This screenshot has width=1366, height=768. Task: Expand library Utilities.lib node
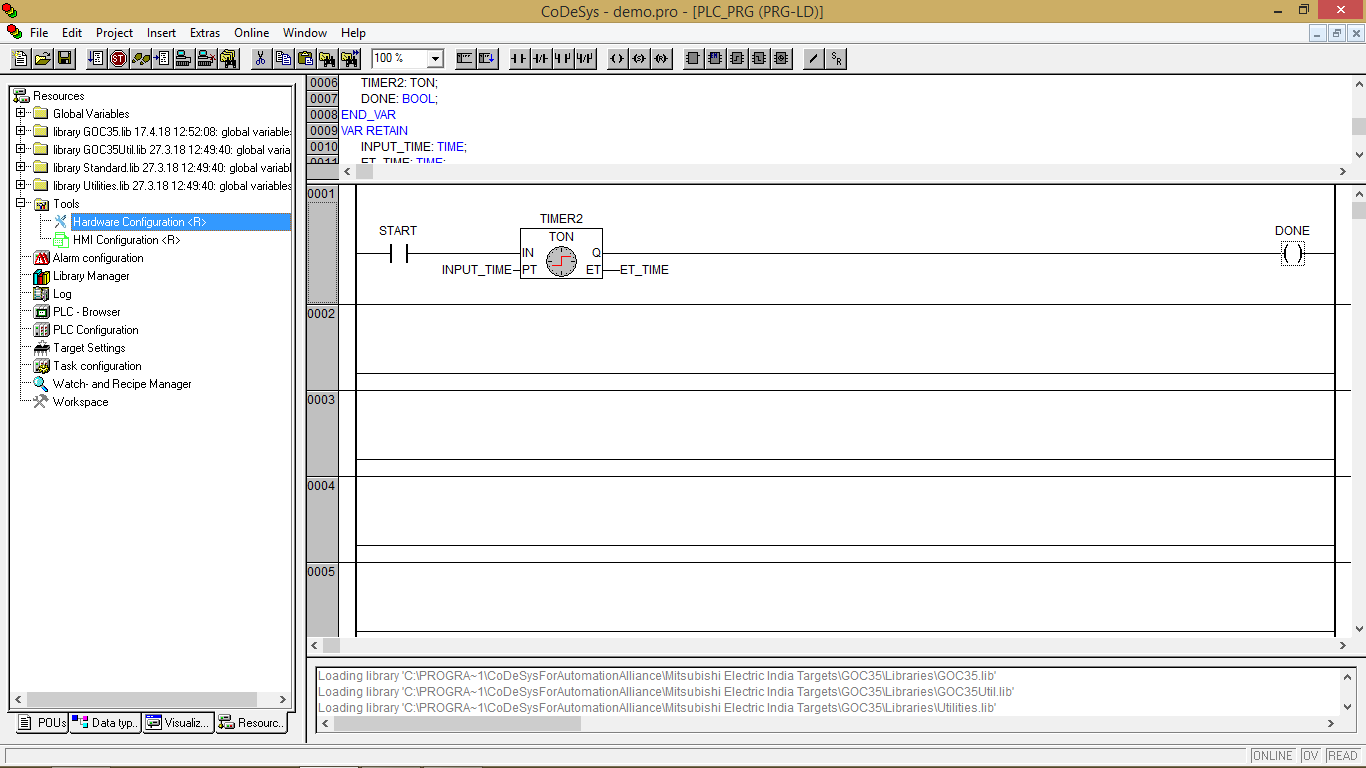point(20,185)
